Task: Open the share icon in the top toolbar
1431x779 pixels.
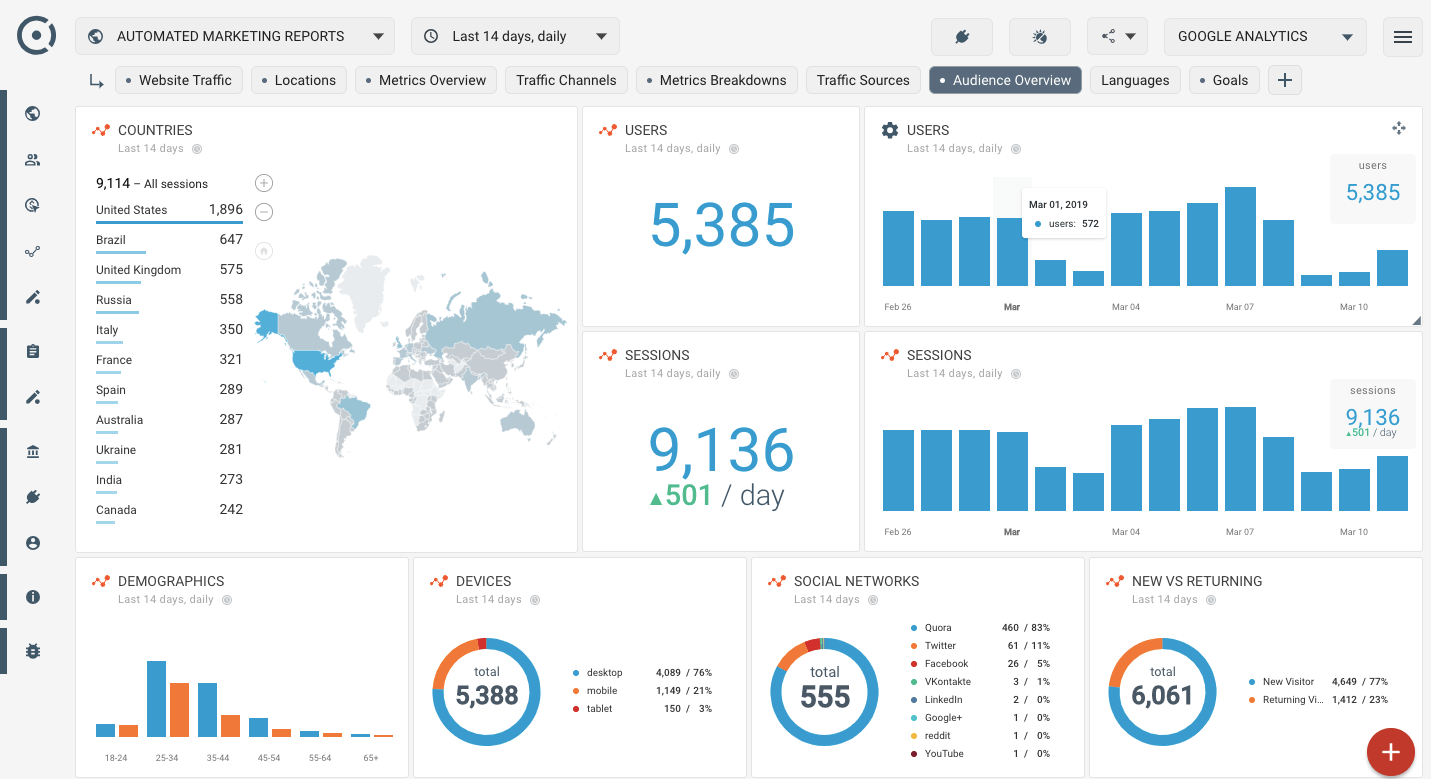Action: pos(1110,36)
